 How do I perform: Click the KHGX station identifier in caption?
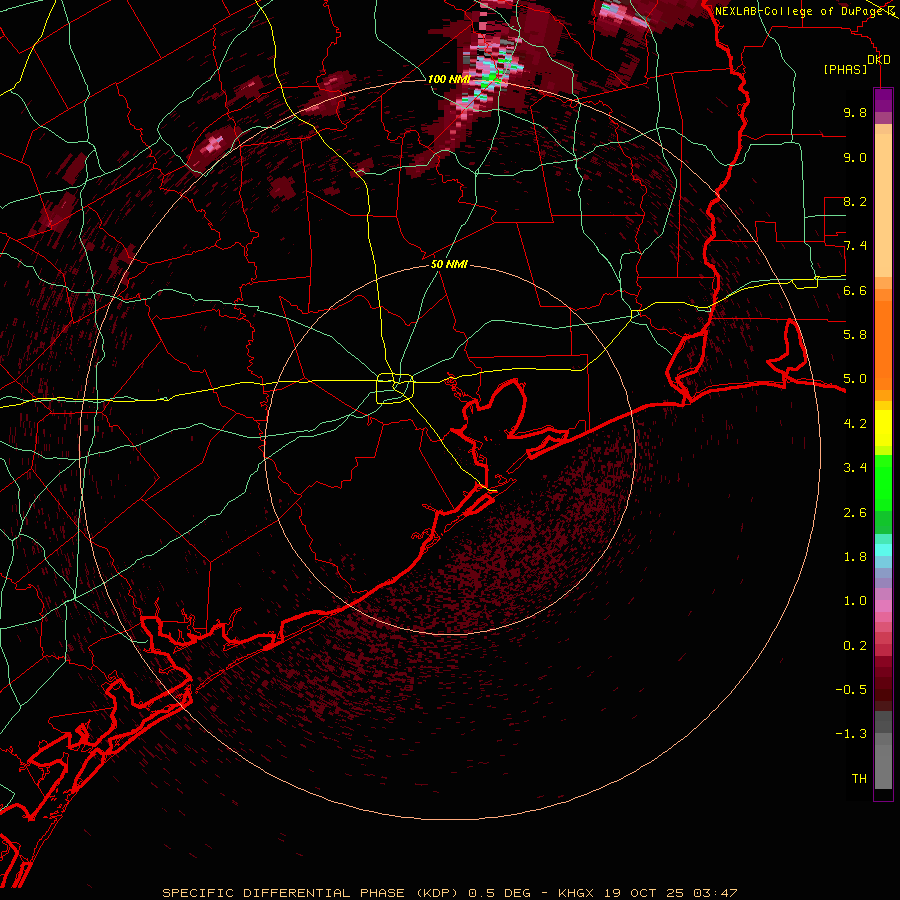(x=577, y=893)
